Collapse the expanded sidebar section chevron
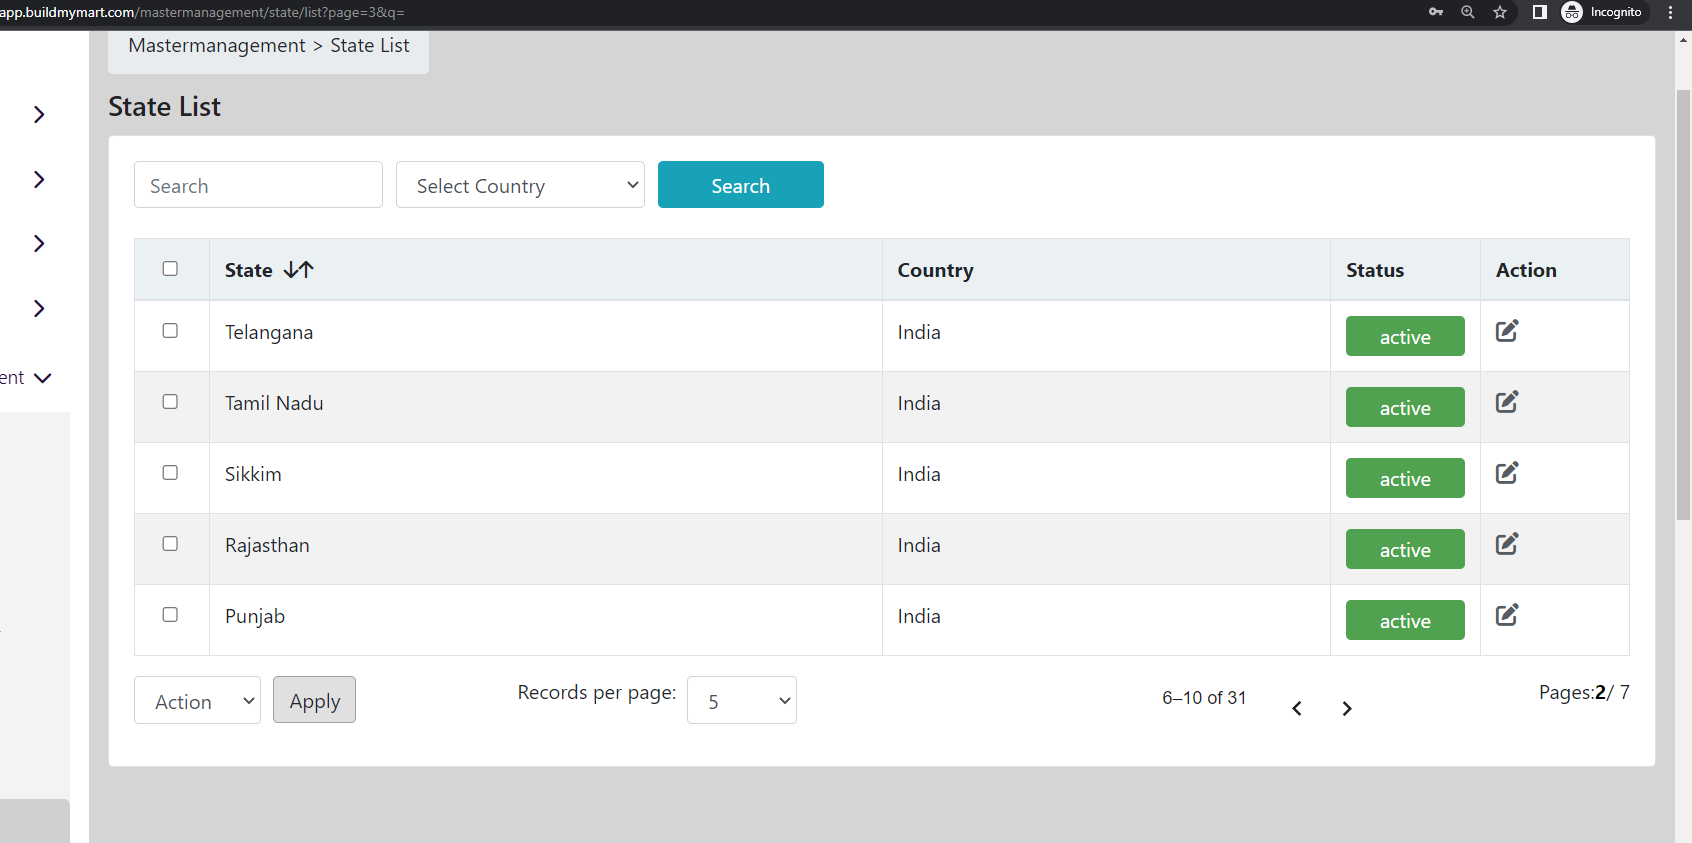This screenshot has width=1692, height=843. [42, 378]
